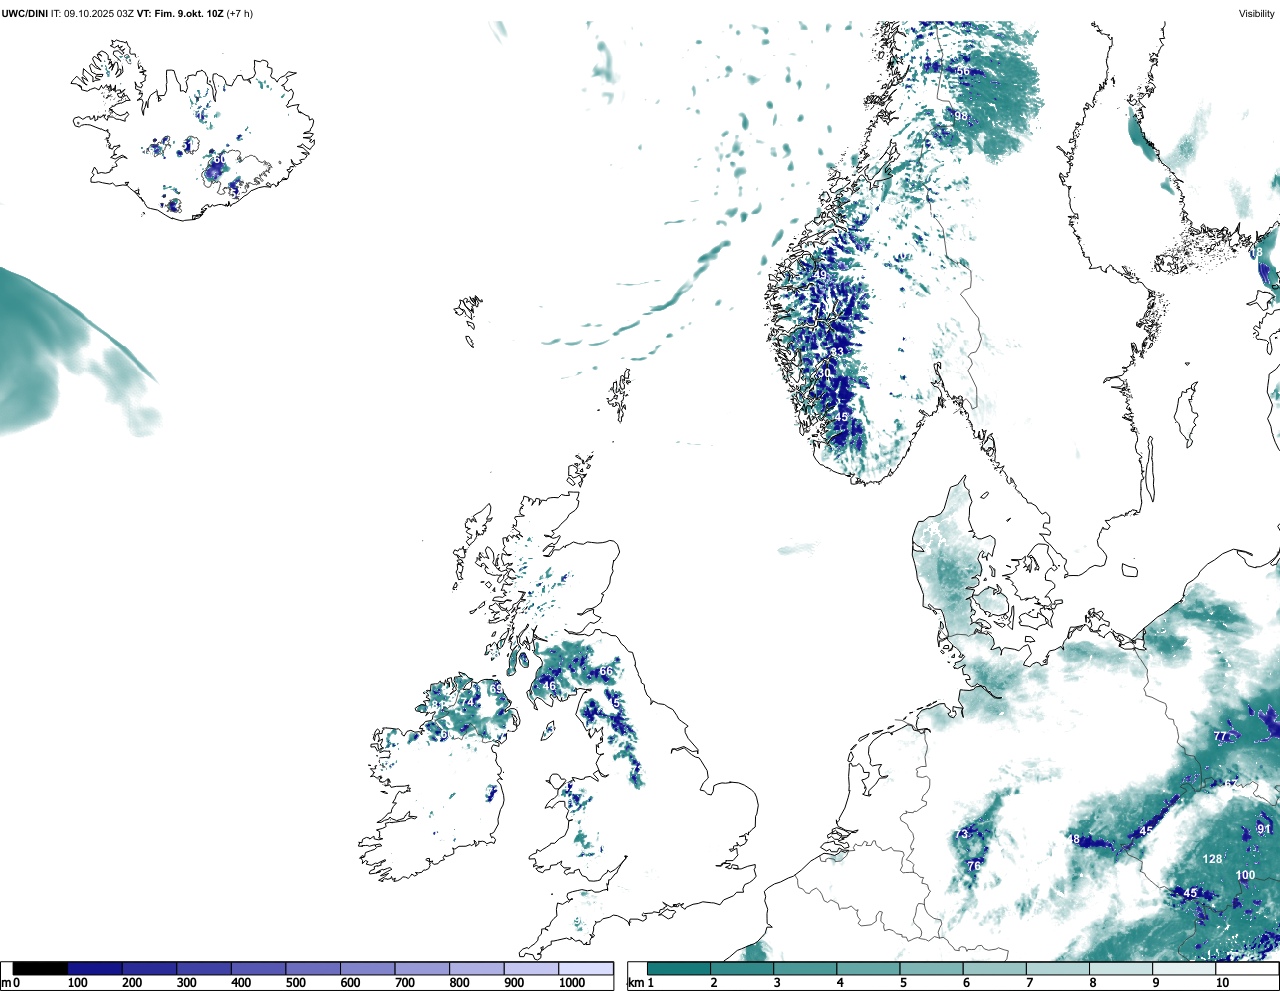Image resolution: width=1280 pixels, height=991 pixels.
Task: Click the 6–7 km legend swatch
Action: 995,968
